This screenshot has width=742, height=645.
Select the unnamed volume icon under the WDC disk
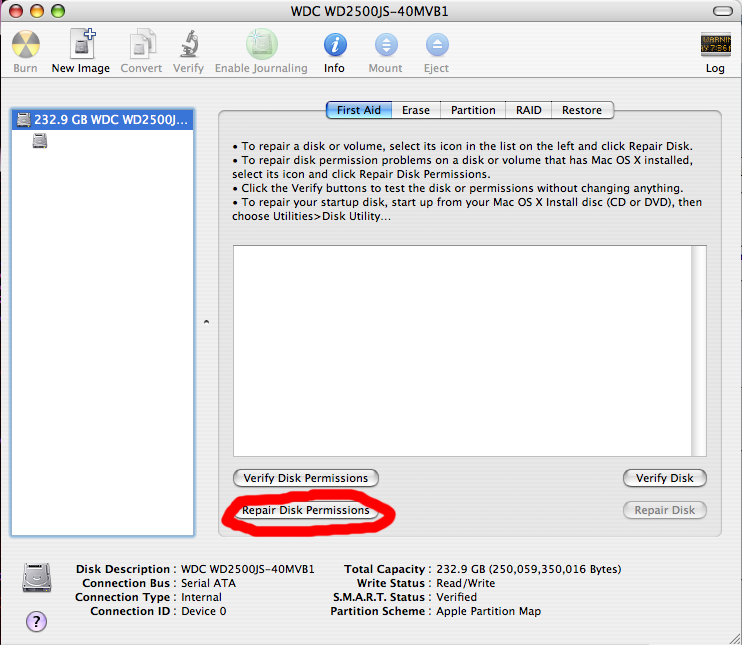(40, 141)
